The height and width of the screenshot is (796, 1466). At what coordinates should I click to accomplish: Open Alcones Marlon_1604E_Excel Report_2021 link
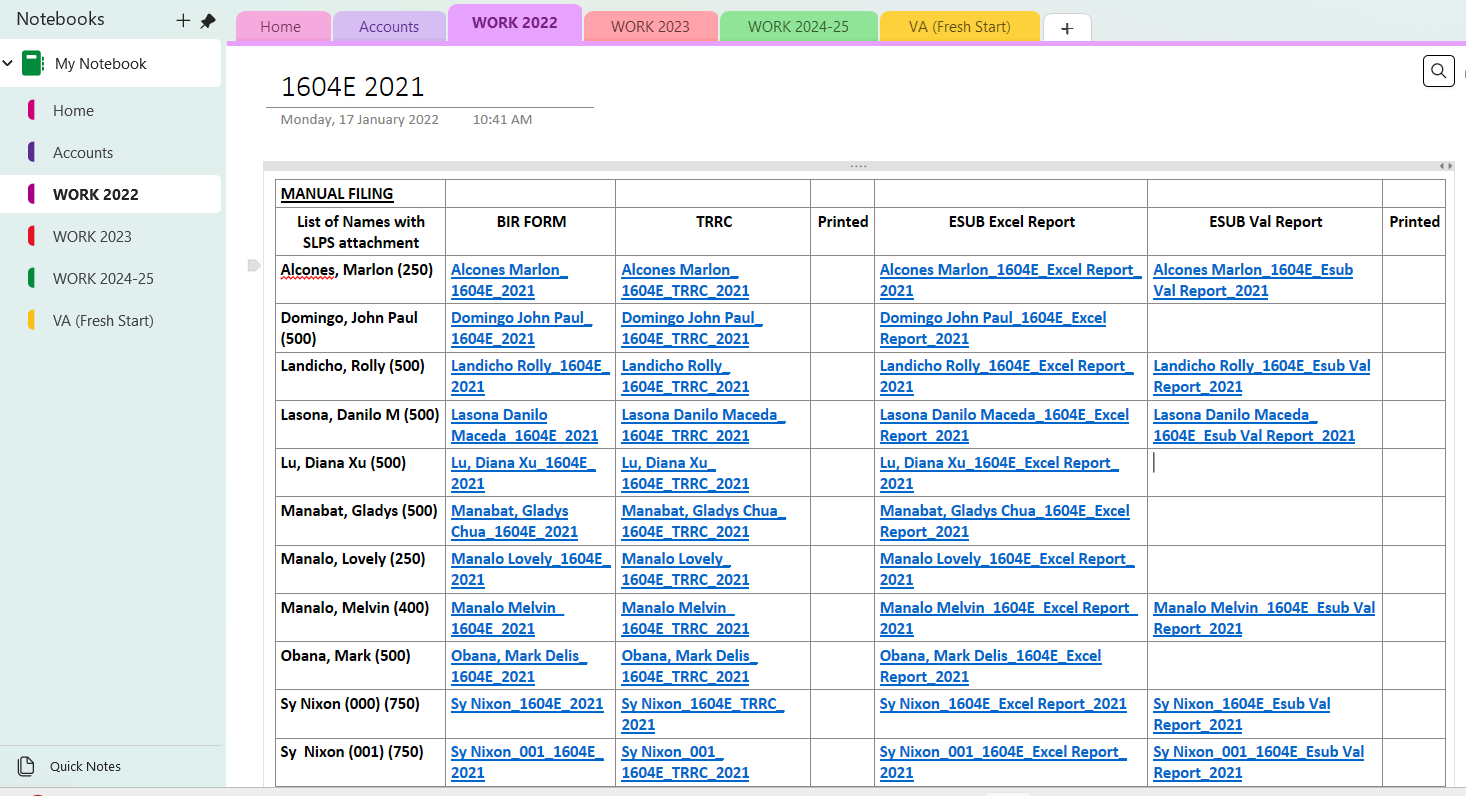point(1010,280)
